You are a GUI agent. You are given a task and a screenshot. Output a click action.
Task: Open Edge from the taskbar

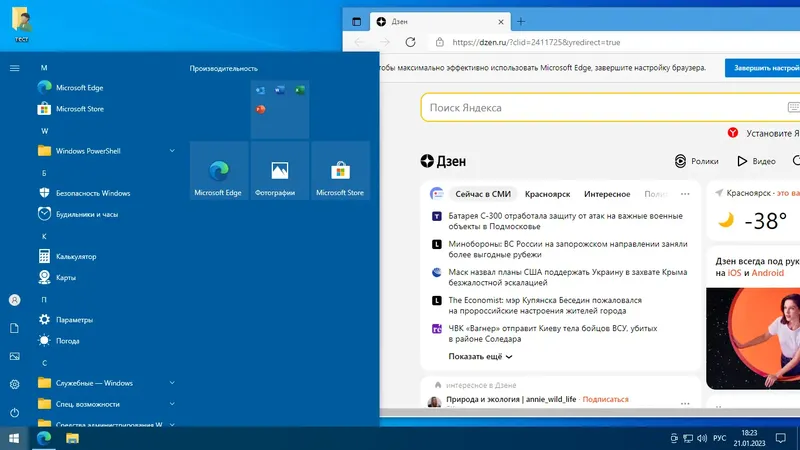(x=44, y=438)
